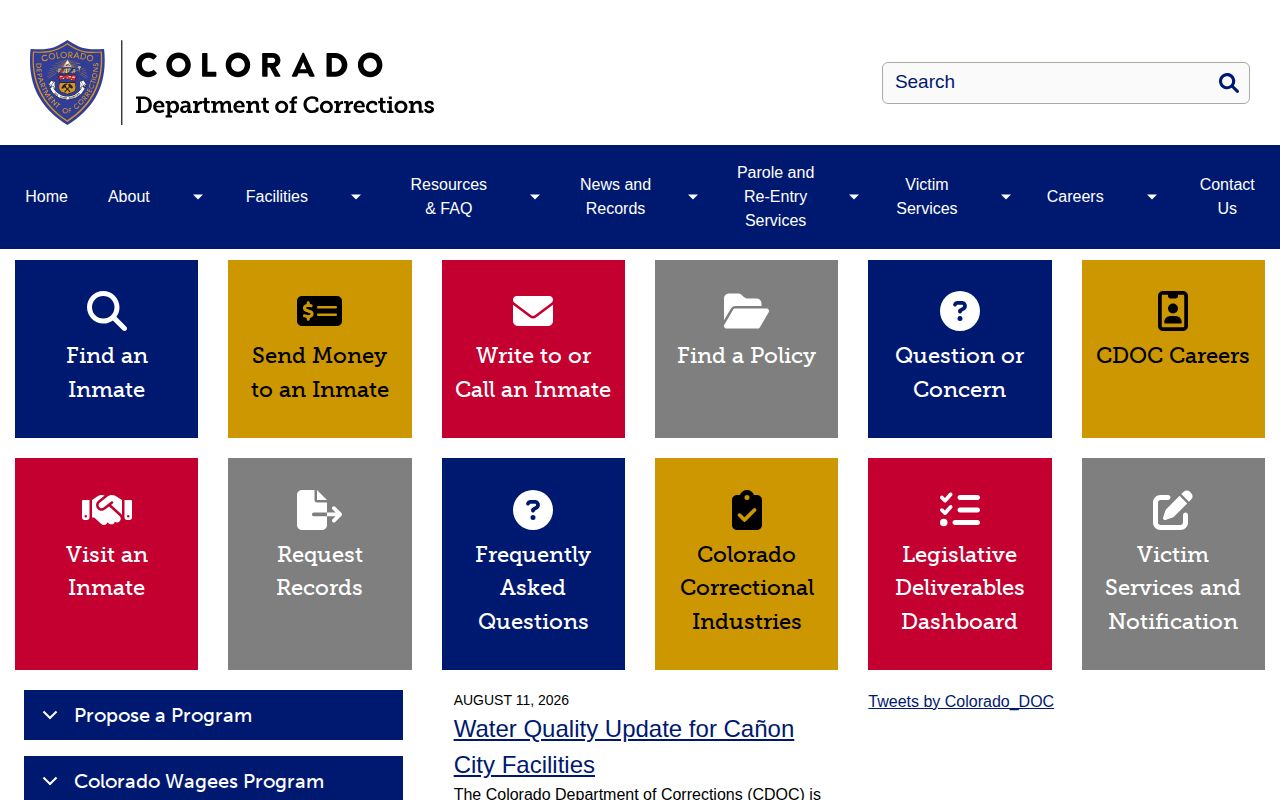This screenshot has width=1280, height=800.
Task: Expand the Colorado Wagees Program accordion
Action: click(x=213, y=779)
